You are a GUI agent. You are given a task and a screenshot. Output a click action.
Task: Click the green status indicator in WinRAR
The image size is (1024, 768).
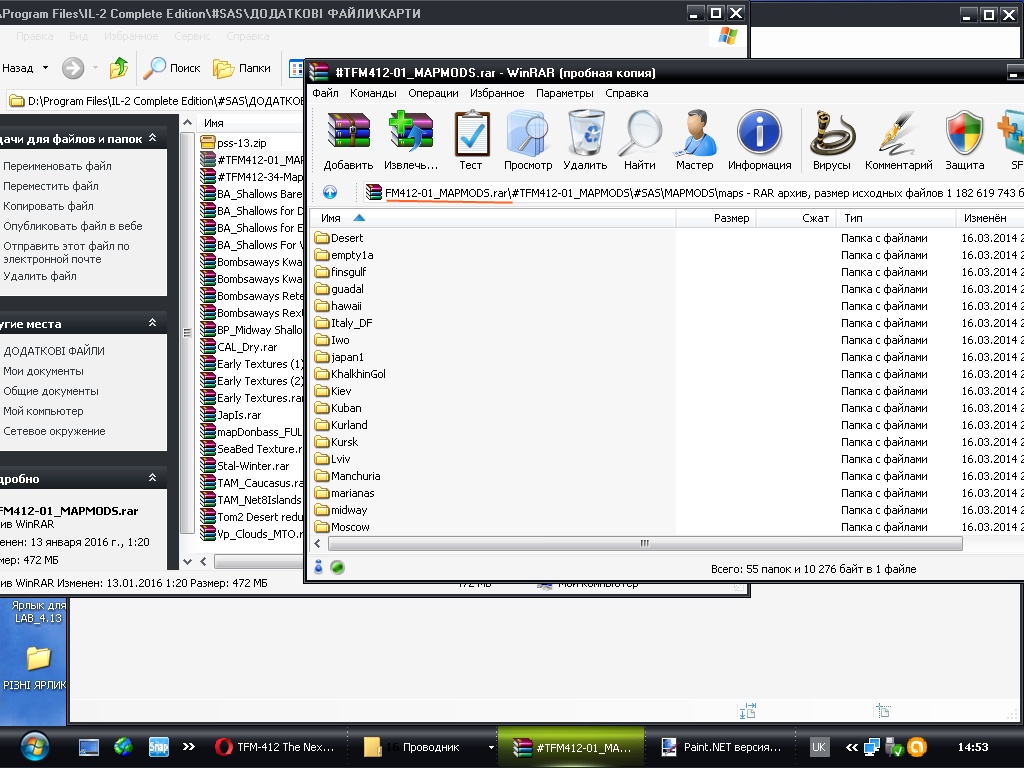click(337, 567)
